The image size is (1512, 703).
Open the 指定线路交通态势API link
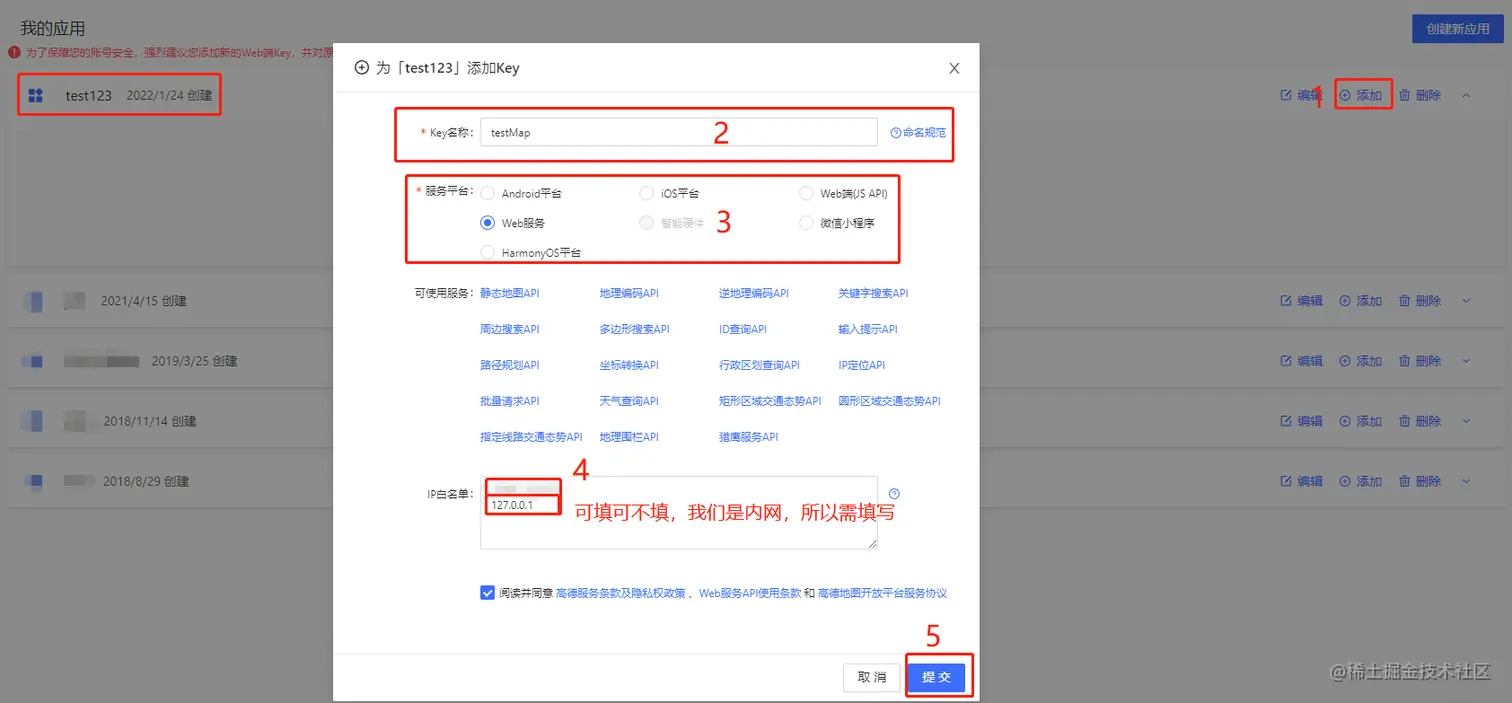click(531, 437)
